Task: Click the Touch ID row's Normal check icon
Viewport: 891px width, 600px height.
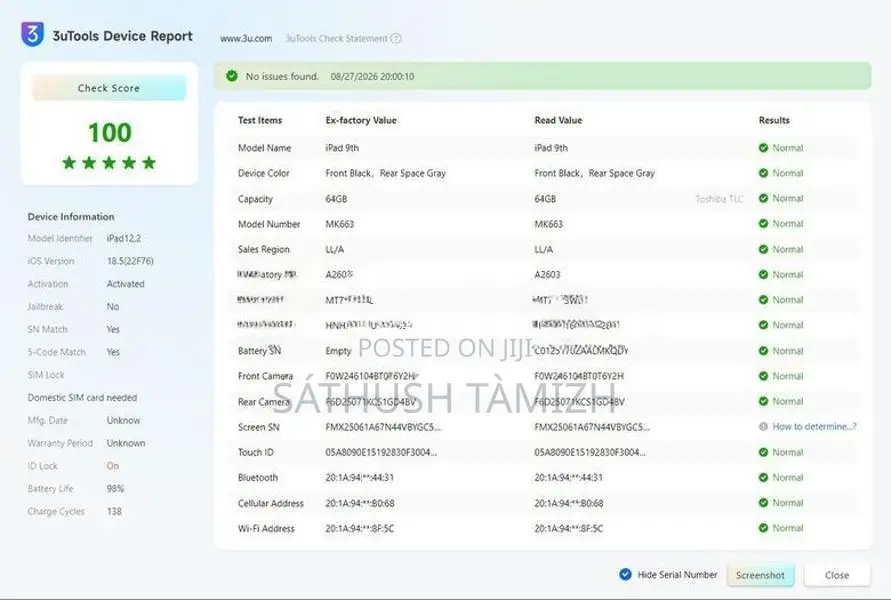Action: [x=763, y=452]
